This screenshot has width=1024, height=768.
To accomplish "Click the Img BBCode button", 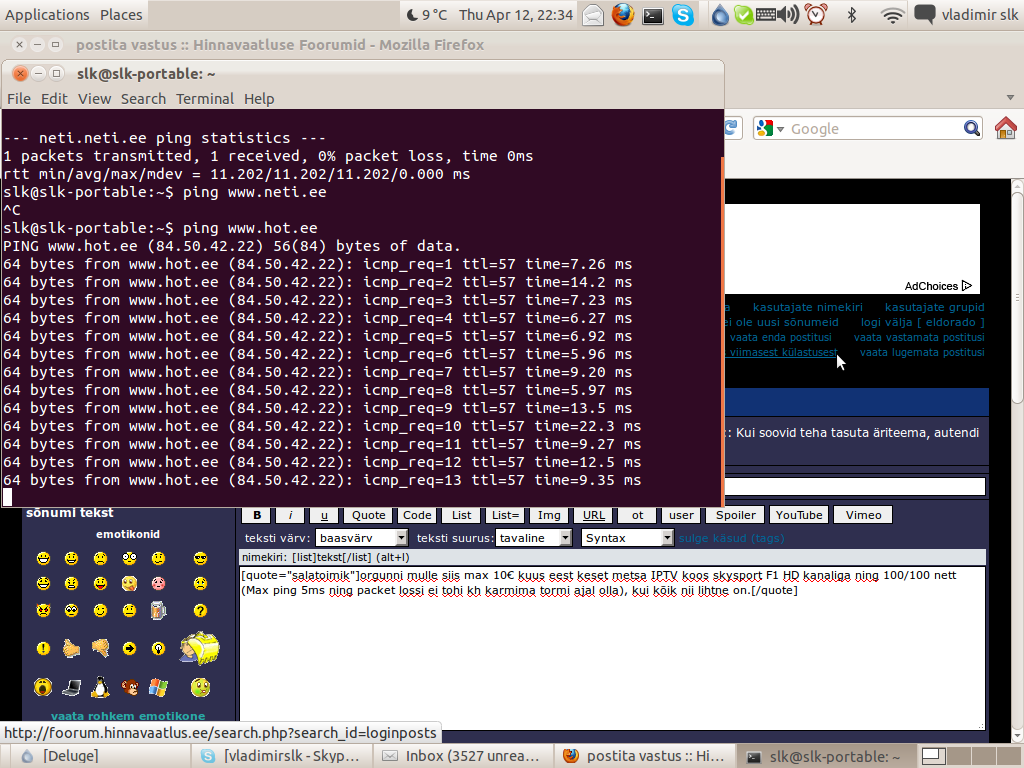I will click(x=549, y=515).
